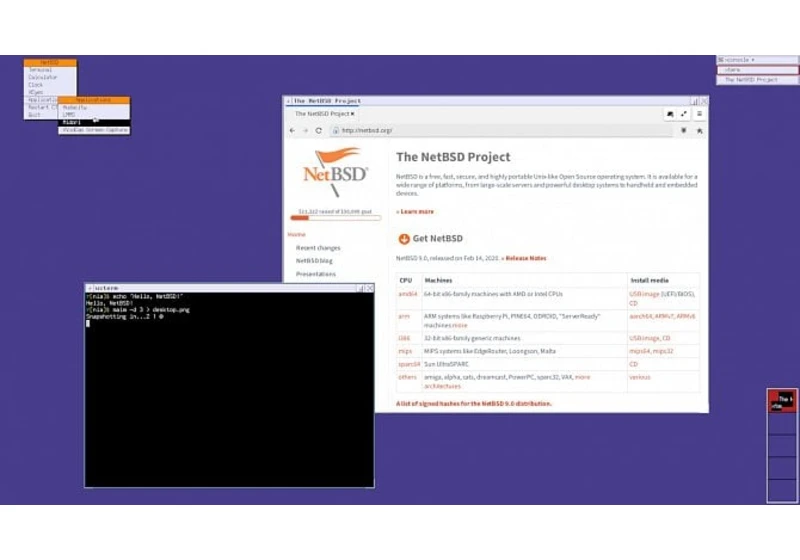
Task: Select Quit in the NetBSD menu
Action: (41, 115)
